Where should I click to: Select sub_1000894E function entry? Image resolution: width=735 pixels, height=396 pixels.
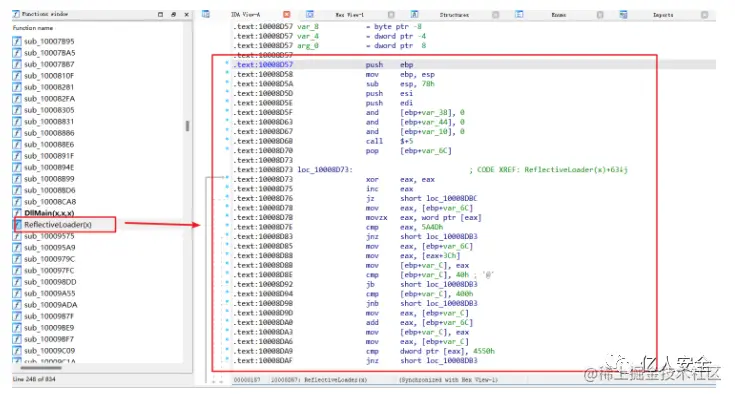tap(49, 167)
